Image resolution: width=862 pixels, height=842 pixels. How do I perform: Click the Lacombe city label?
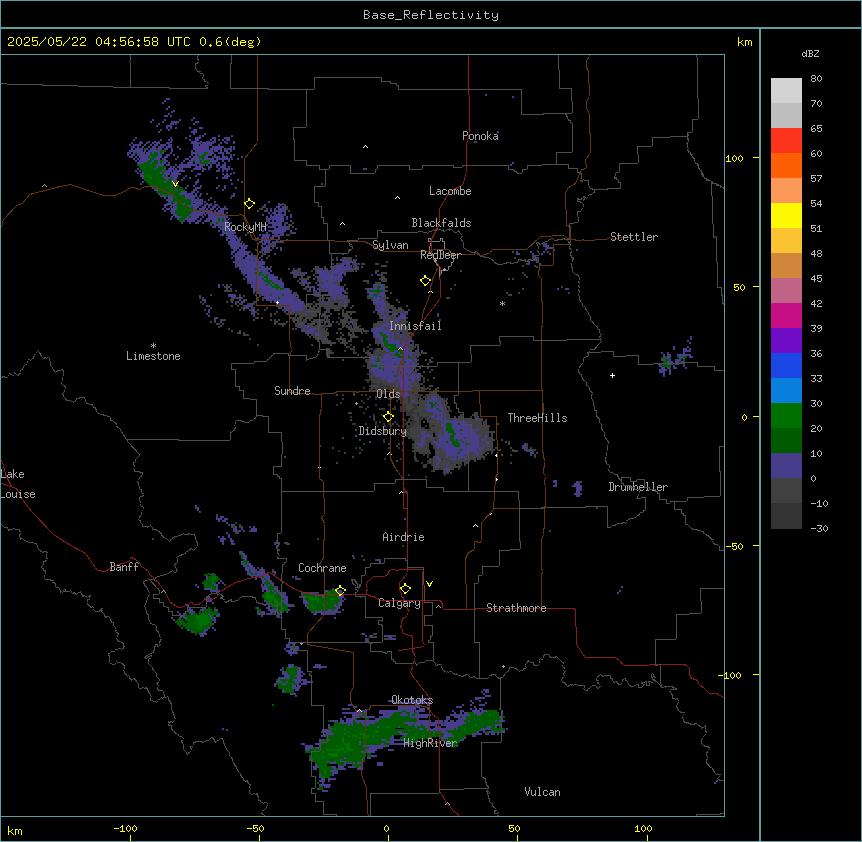click(450, 191)
